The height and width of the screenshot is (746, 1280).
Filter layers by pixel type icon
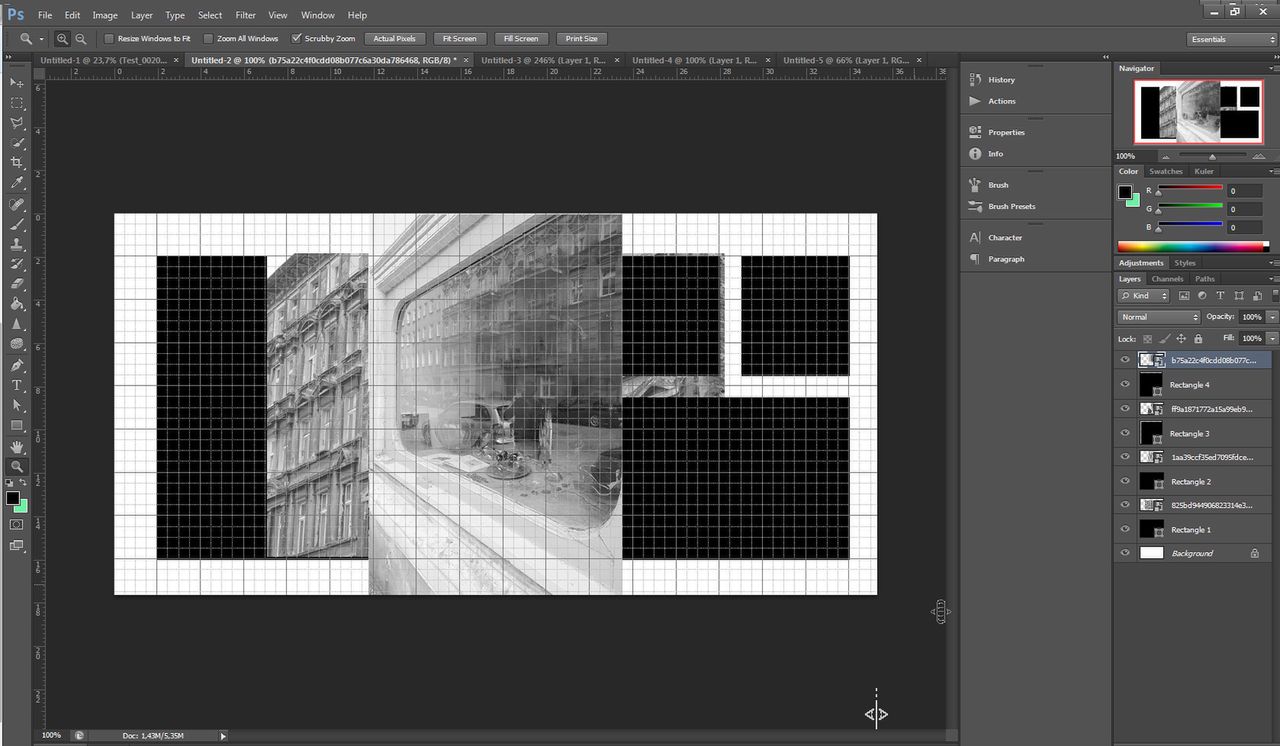pos(1184,296)
